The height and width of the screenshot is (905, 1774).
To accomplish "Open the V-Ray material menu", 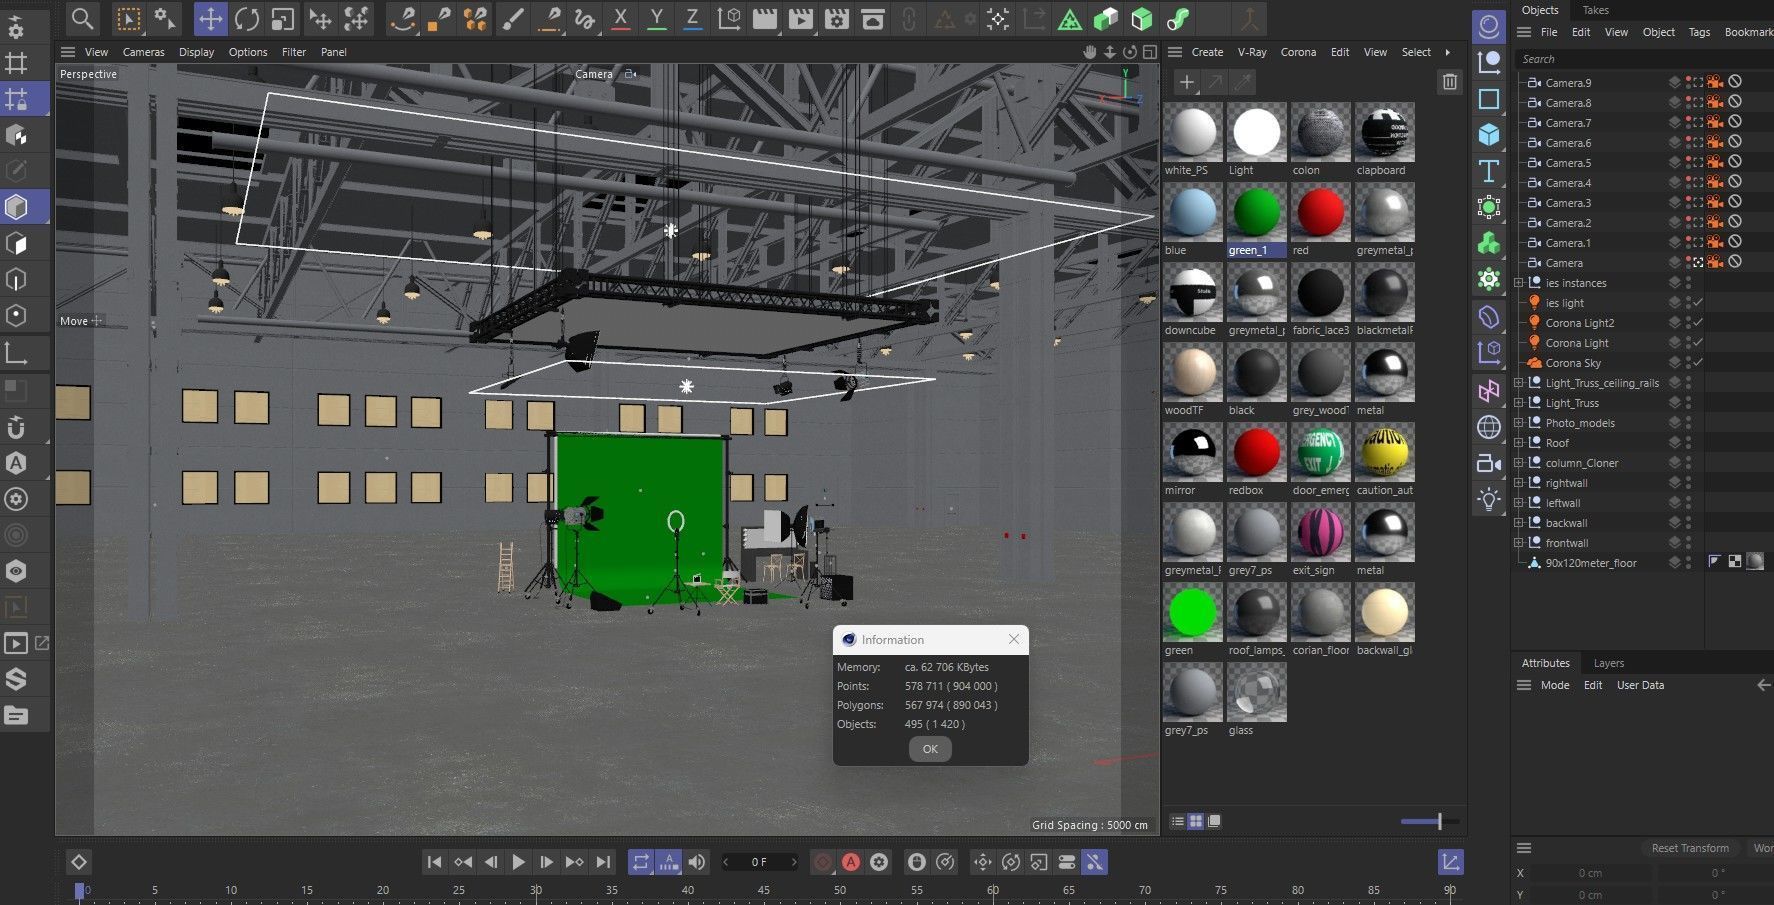I will click(1252, 52).
